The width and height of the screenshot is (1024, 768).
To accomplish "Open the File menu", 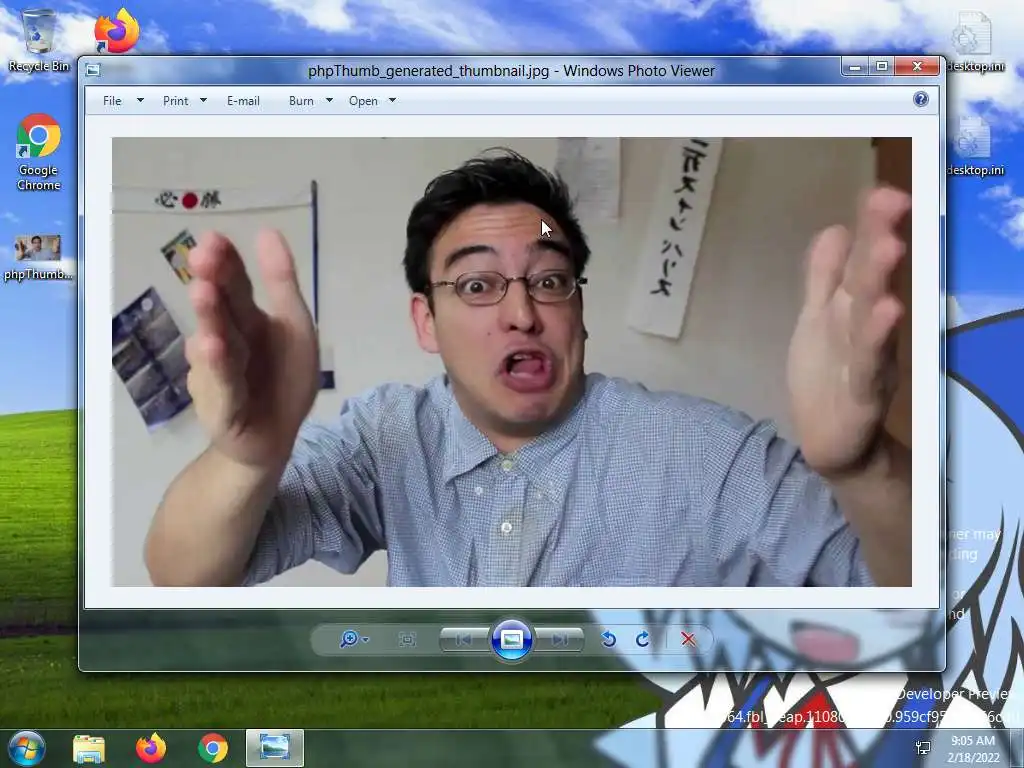I will pyautogui.click(x=112, y=101).
